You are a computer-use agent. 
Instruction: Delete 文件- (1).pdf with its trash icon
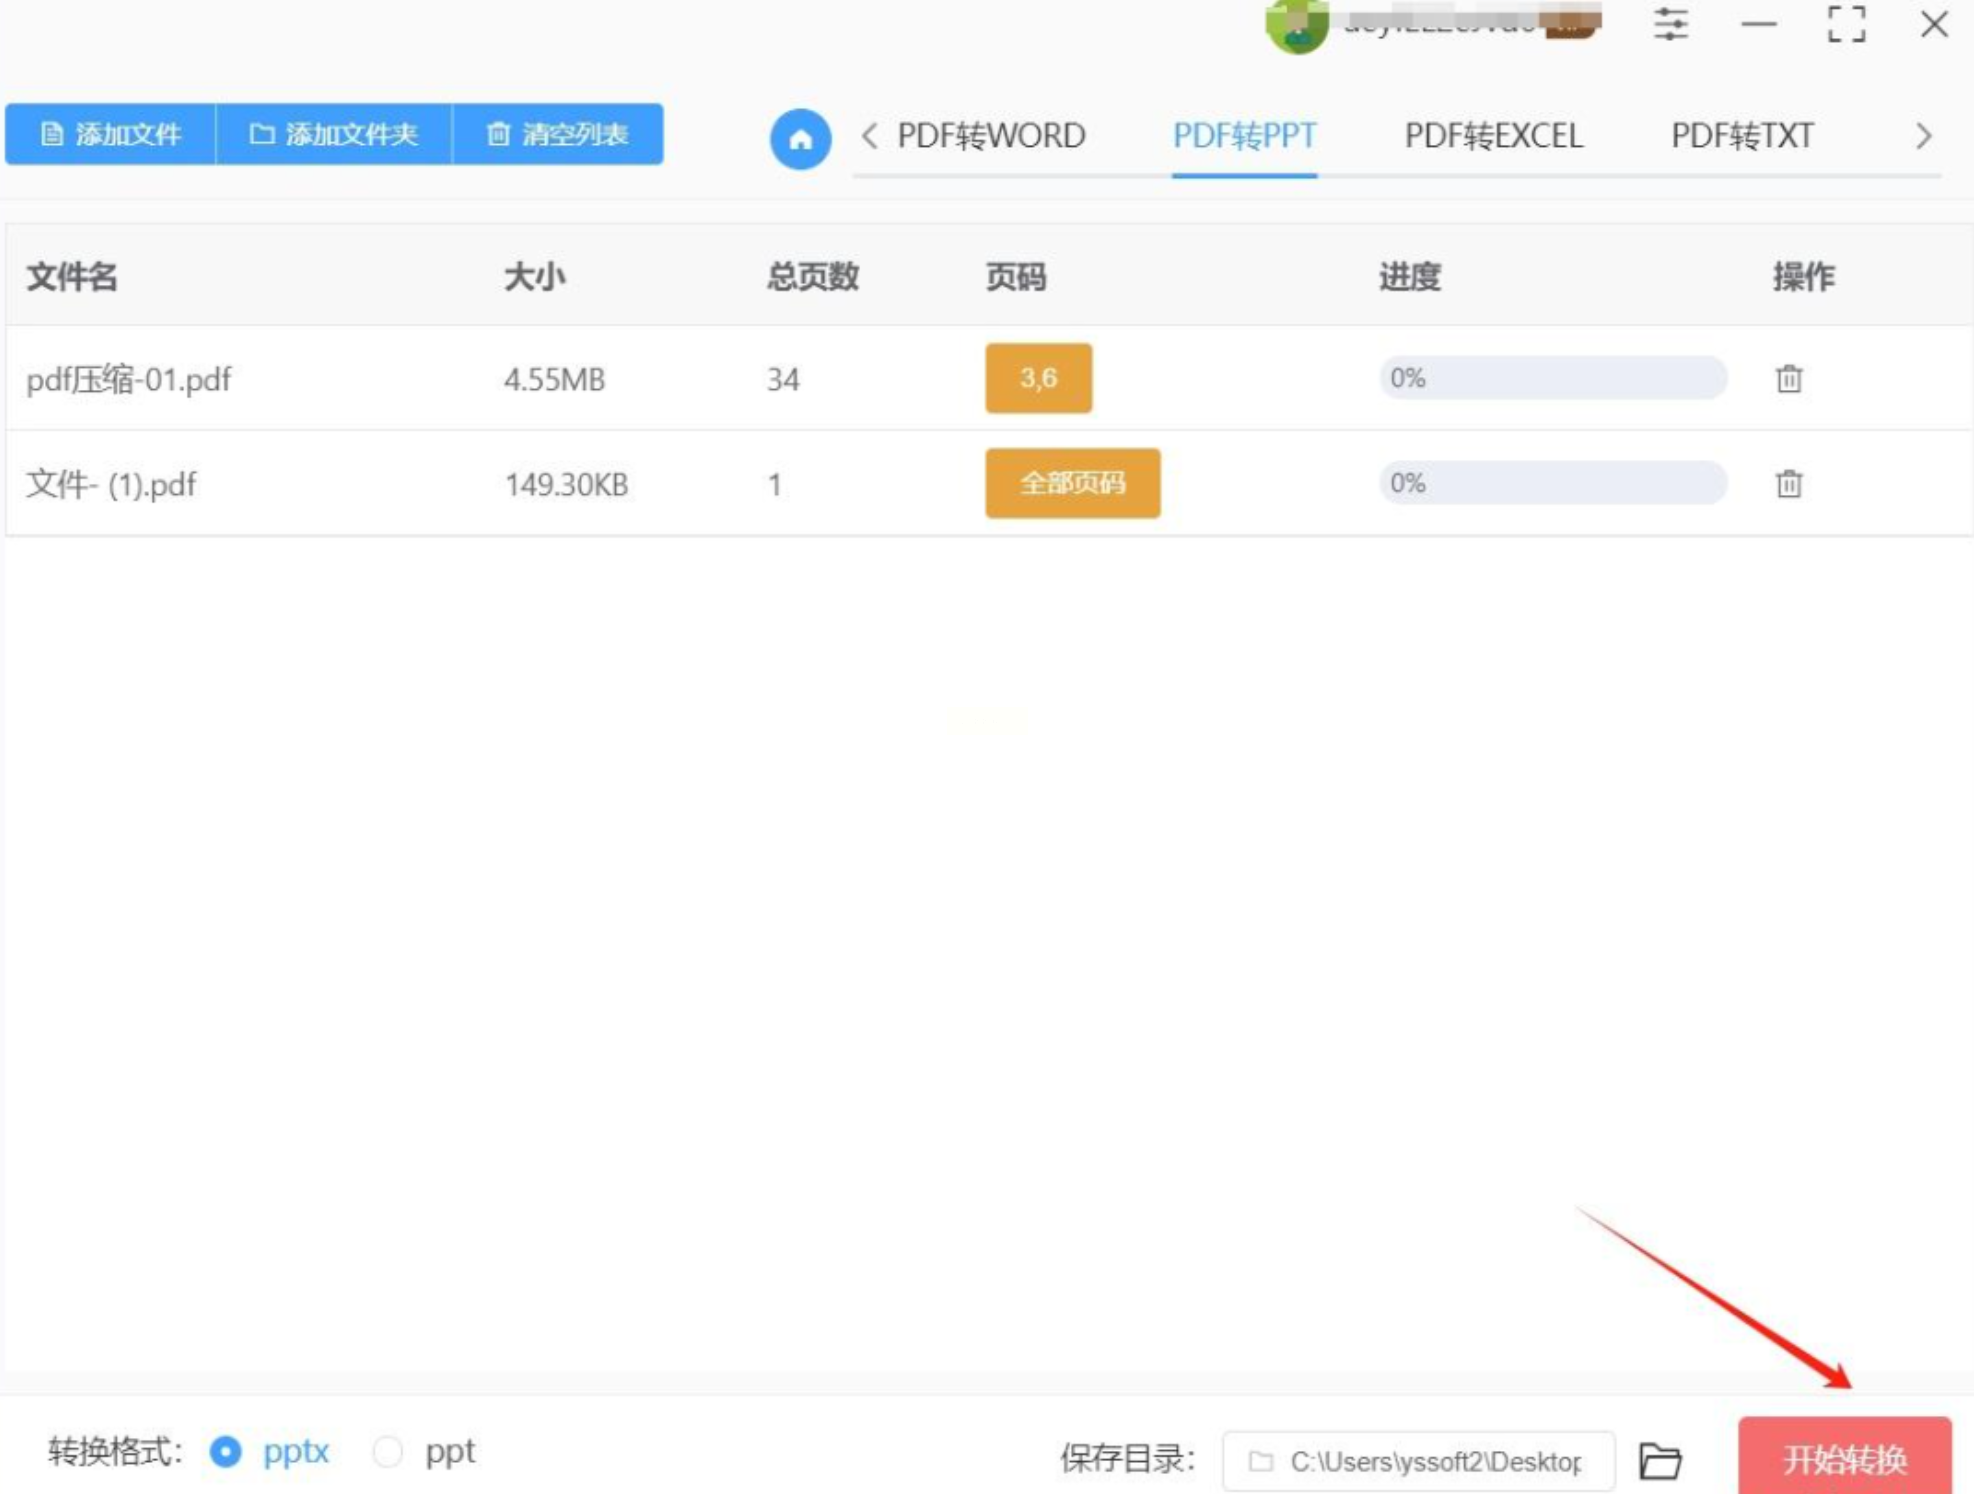pos(1789,484)
